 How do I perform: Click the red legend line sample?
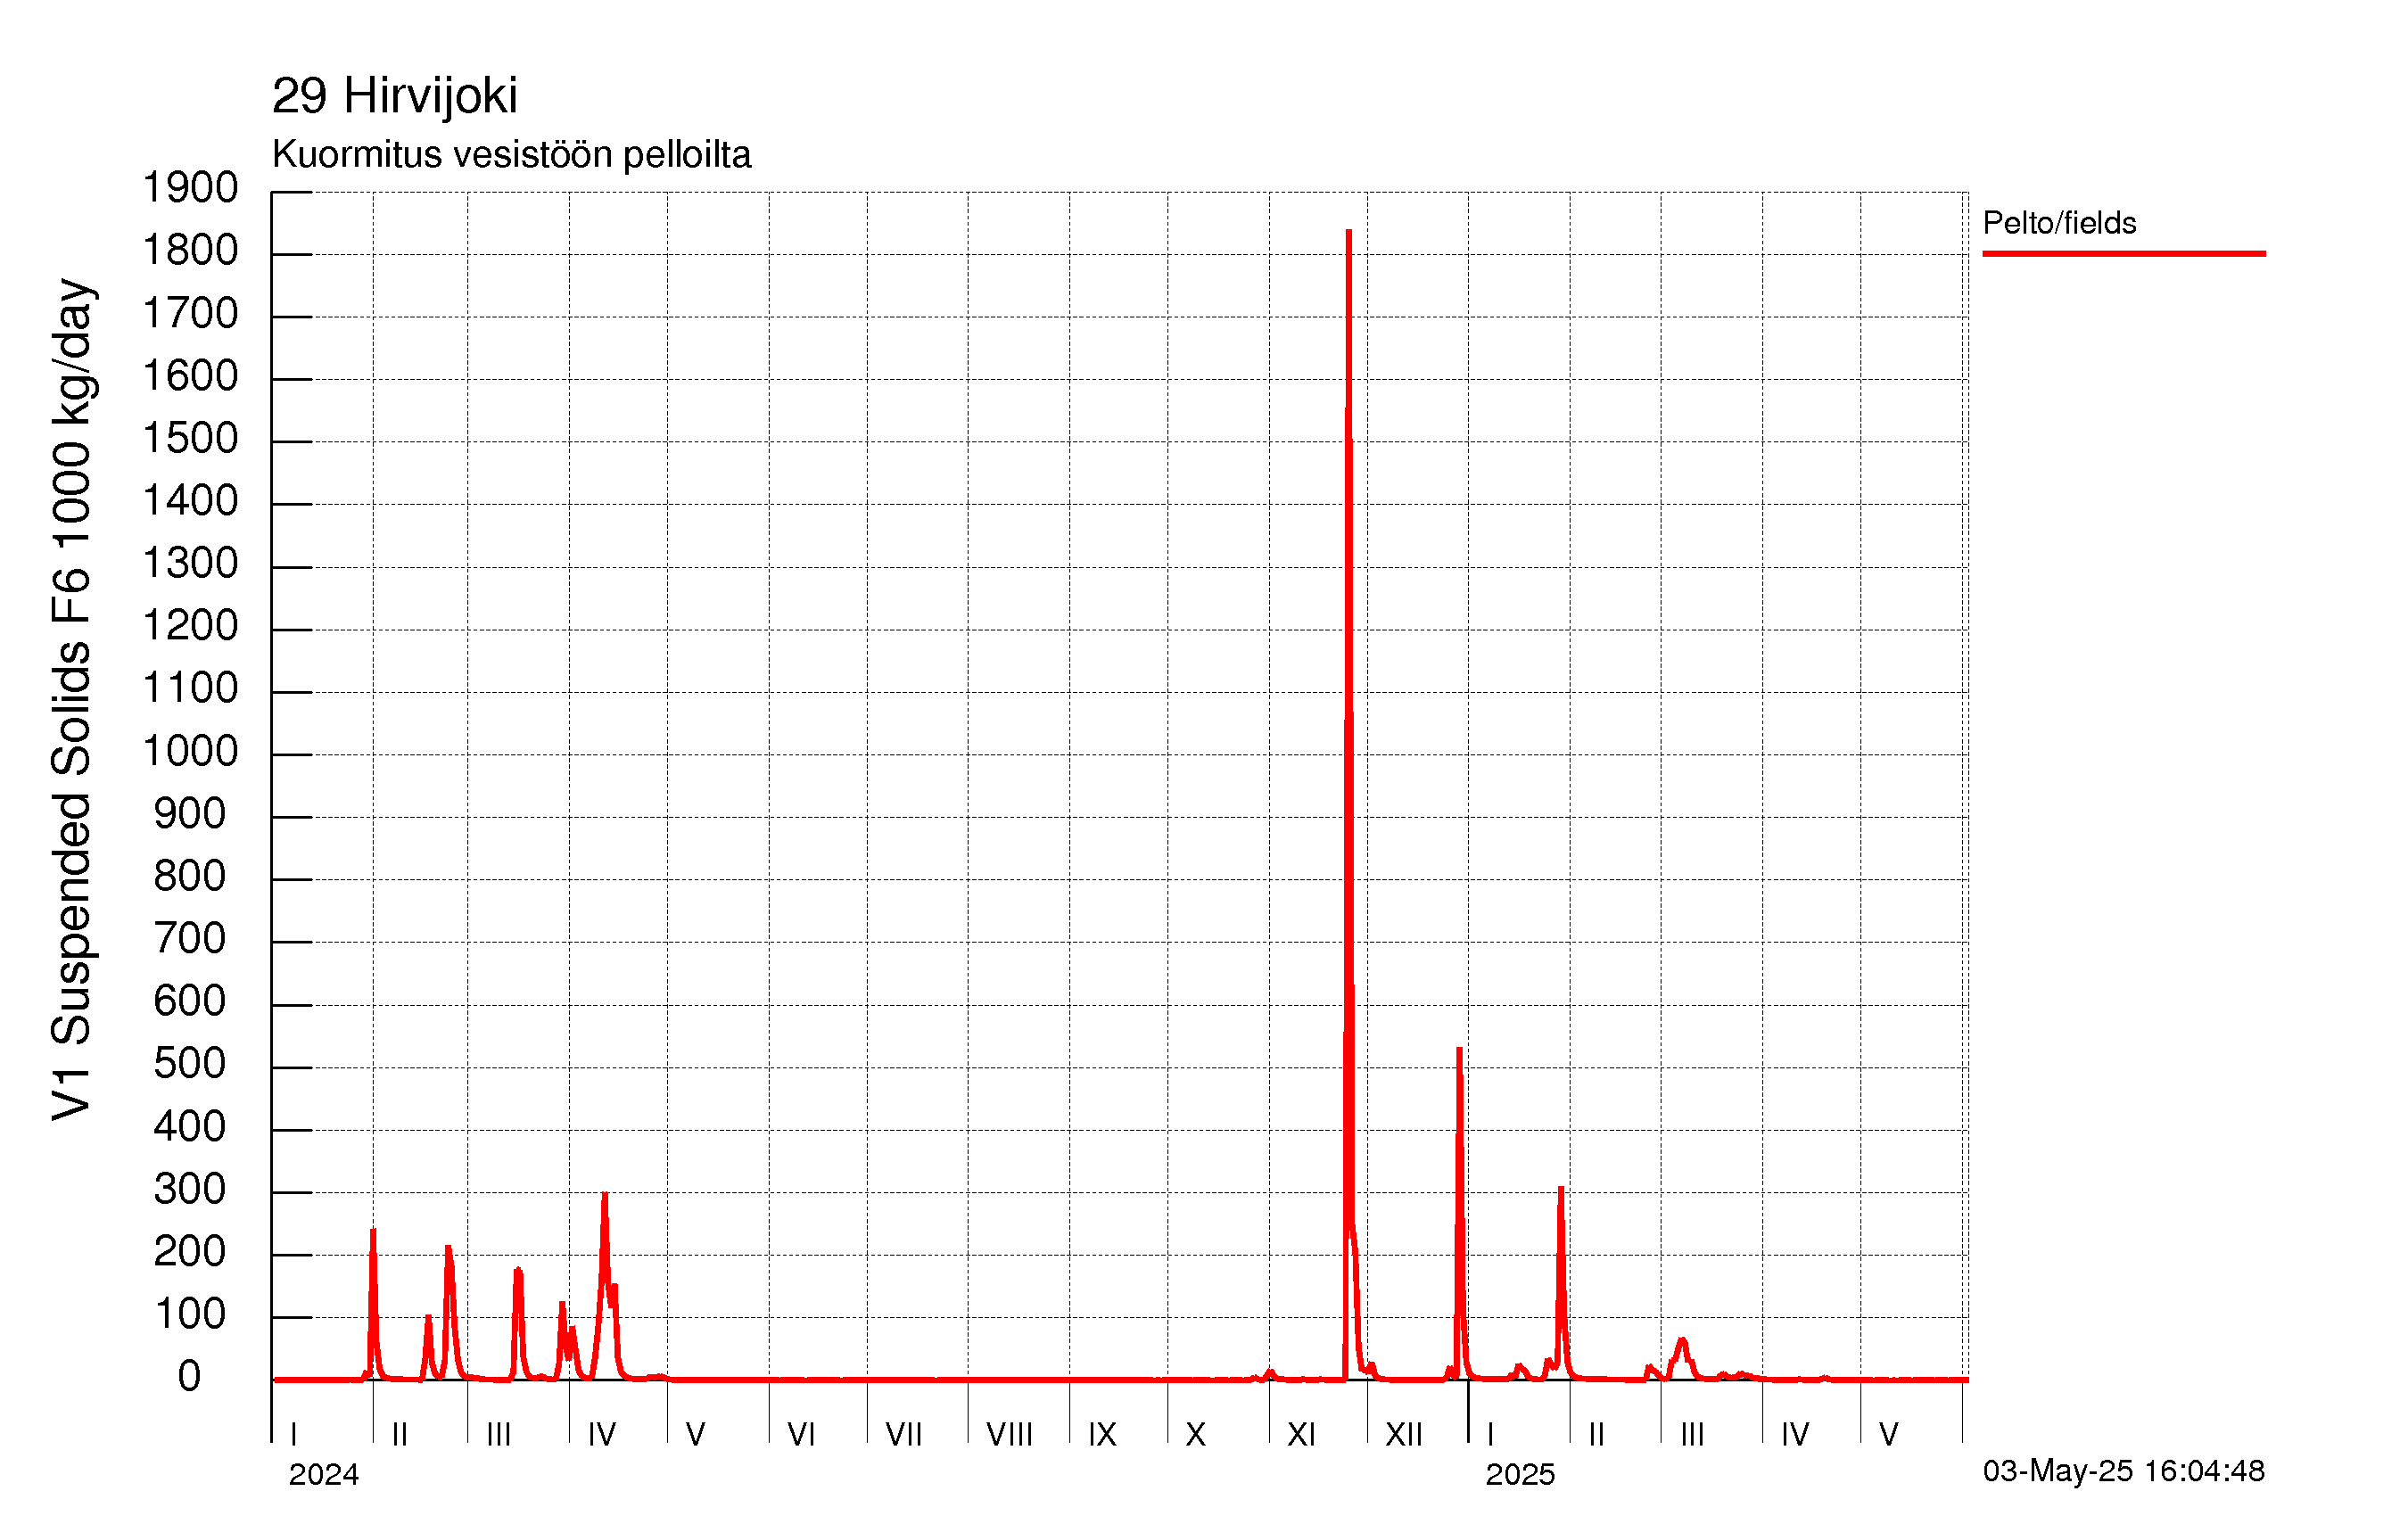(2123, 254)
